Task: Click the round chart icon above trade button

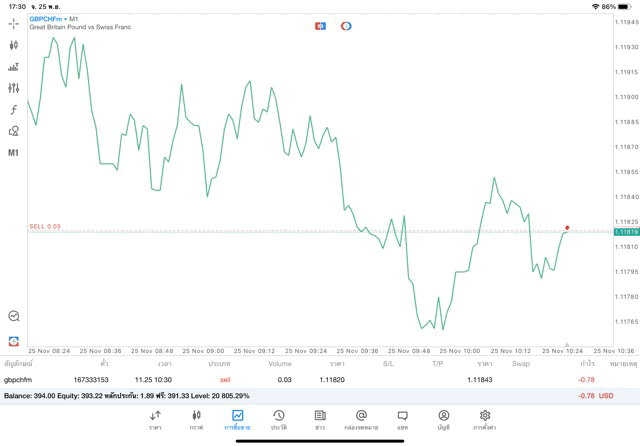Action: (14, 316)
